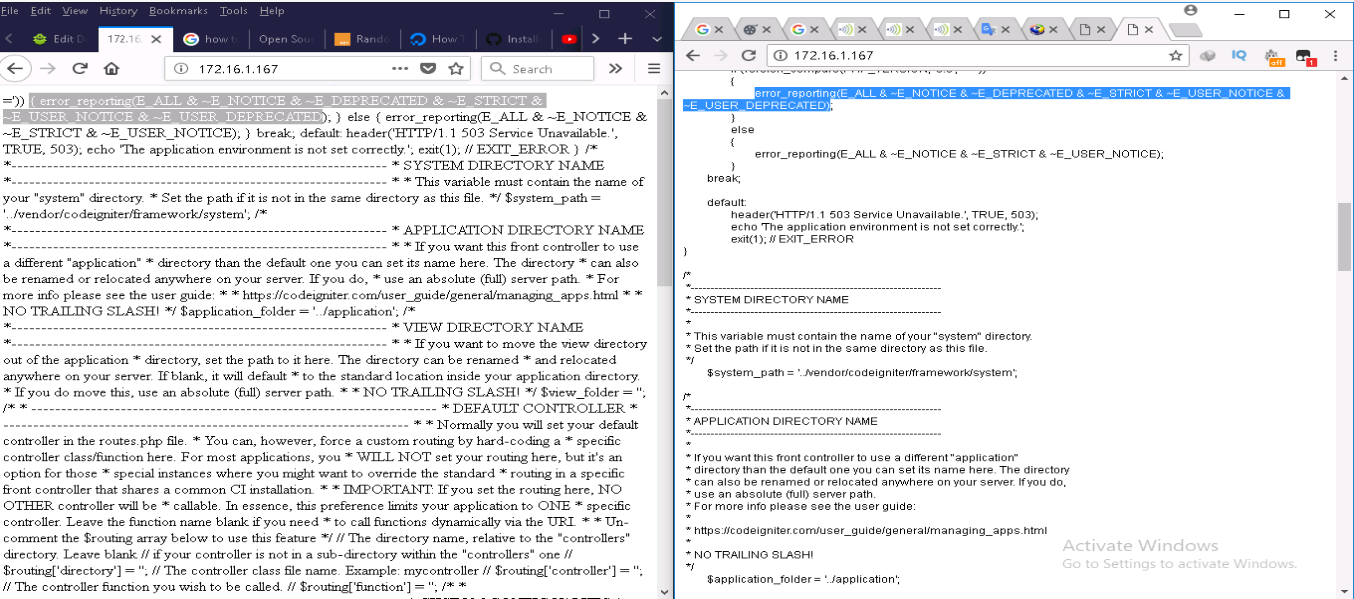The image size is (1354, 599).
Task: Click the gray cloud extension in Chrome
Action: click(x=1209, y=56)
